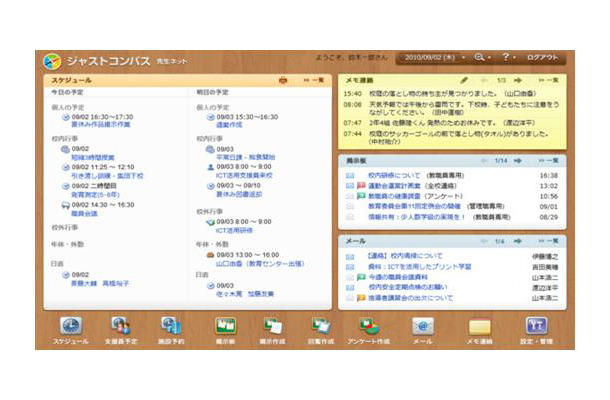Select the 07:47 memo about 佐藤陸くん

point(452,123)
